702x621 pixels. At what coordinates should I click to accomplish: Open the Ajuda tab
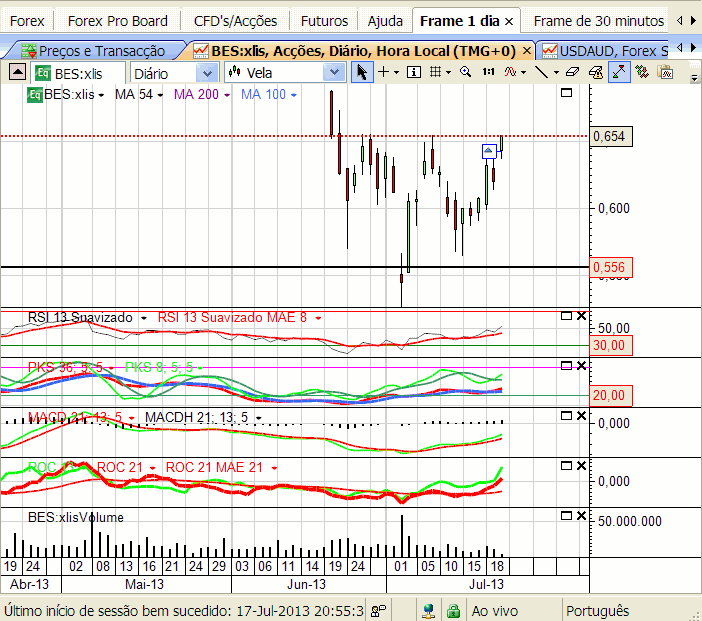[x=385, y=21]
